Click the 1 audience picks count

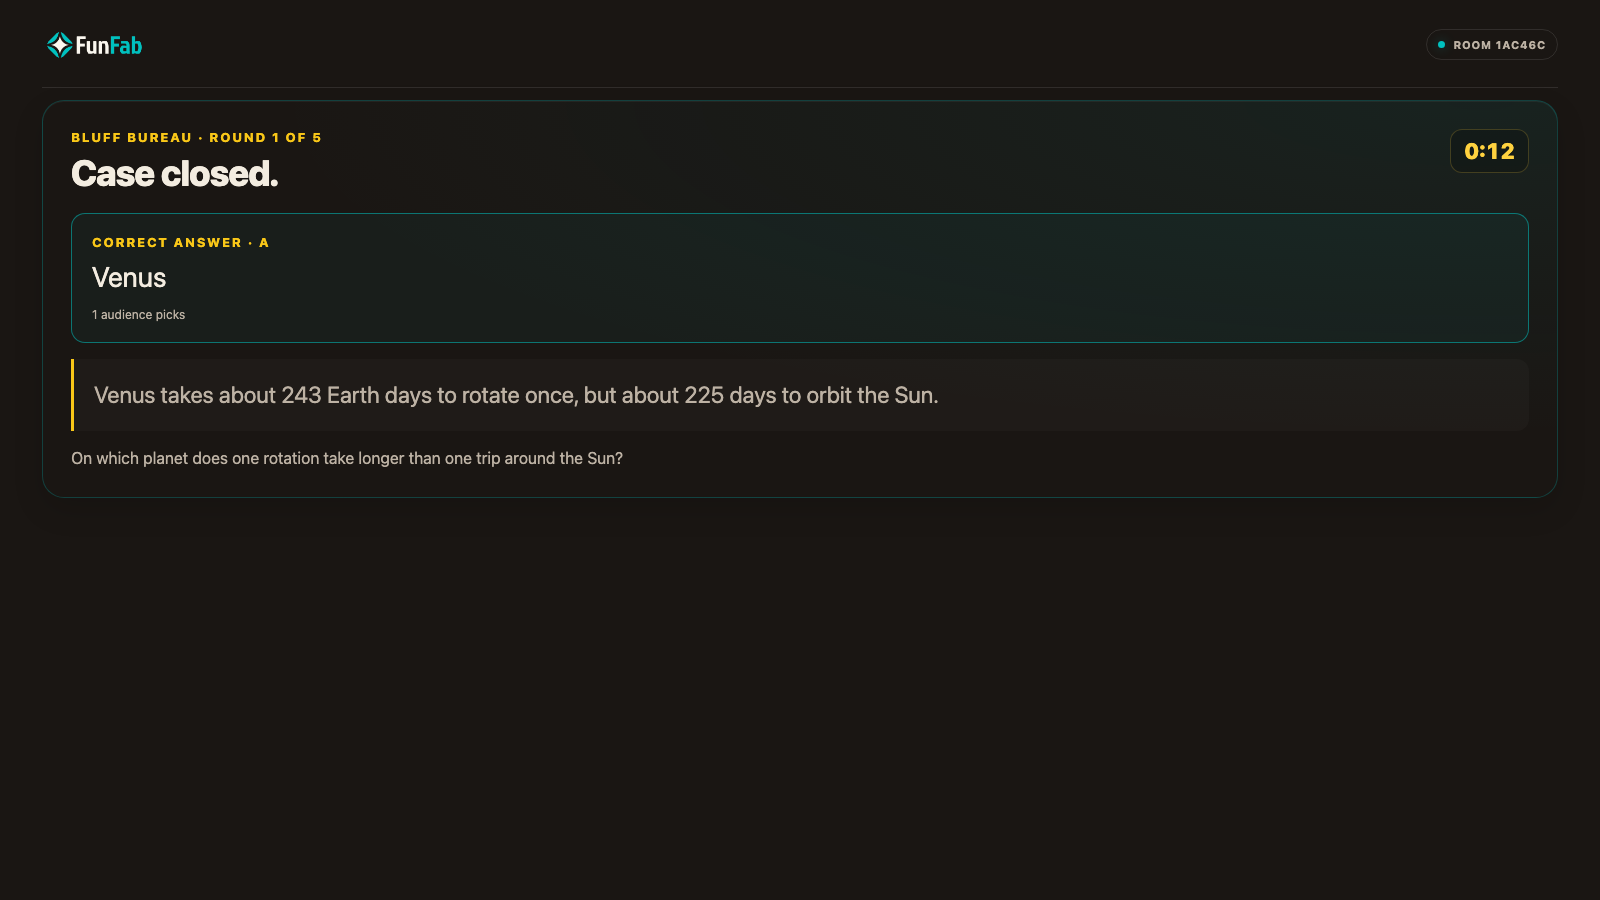click(139, 315)
